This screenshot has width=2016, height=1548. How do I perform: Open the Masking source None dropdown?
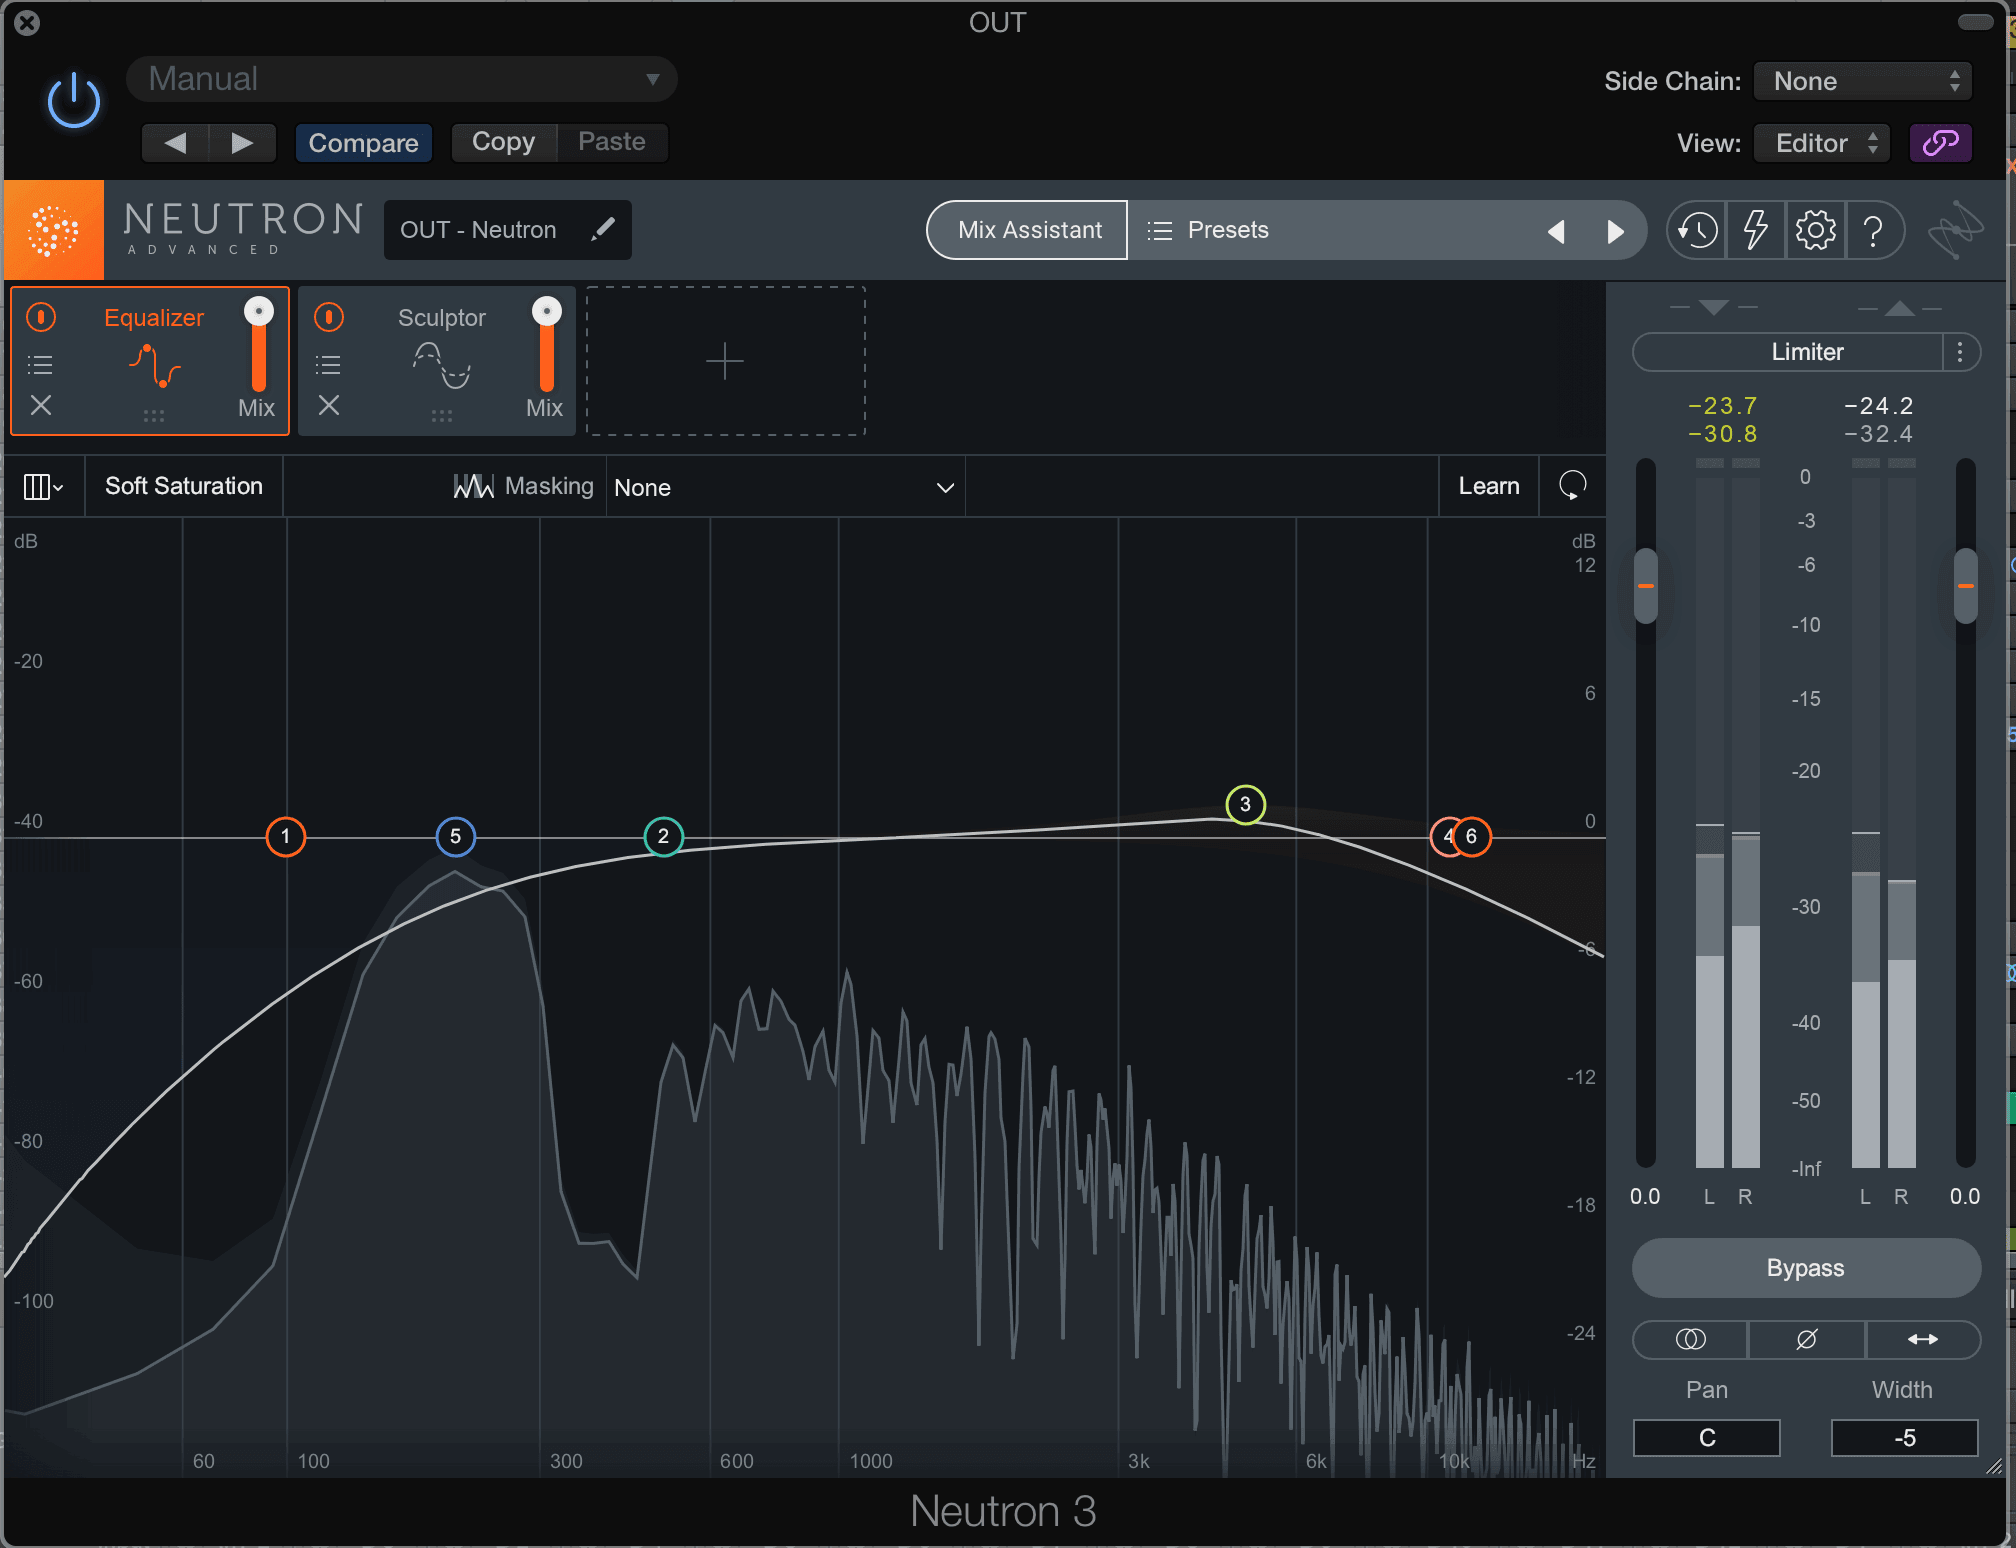click(785, 487)
